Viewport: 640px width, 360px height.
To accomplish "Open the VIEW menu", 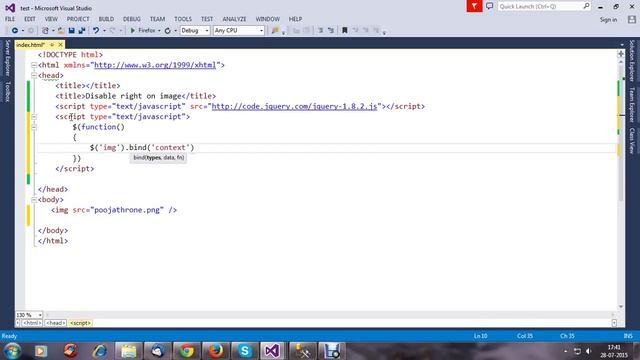I will coord(51,19).
